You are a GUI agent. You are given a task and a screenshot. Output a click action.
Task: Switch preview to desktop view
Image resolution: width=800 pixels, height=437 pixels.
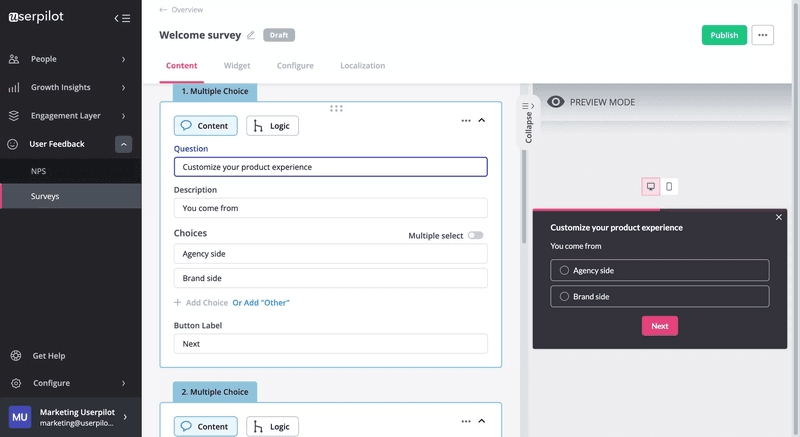tap(651, 187)
